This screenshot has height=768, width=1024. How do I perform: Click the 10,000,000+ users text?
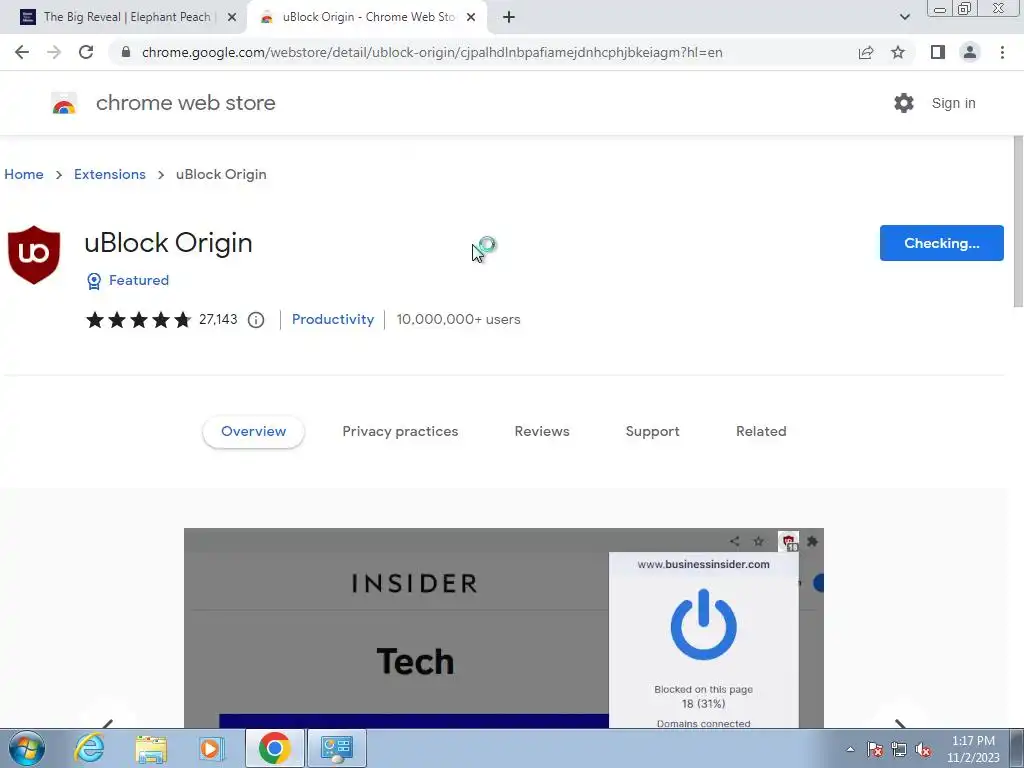458,319
